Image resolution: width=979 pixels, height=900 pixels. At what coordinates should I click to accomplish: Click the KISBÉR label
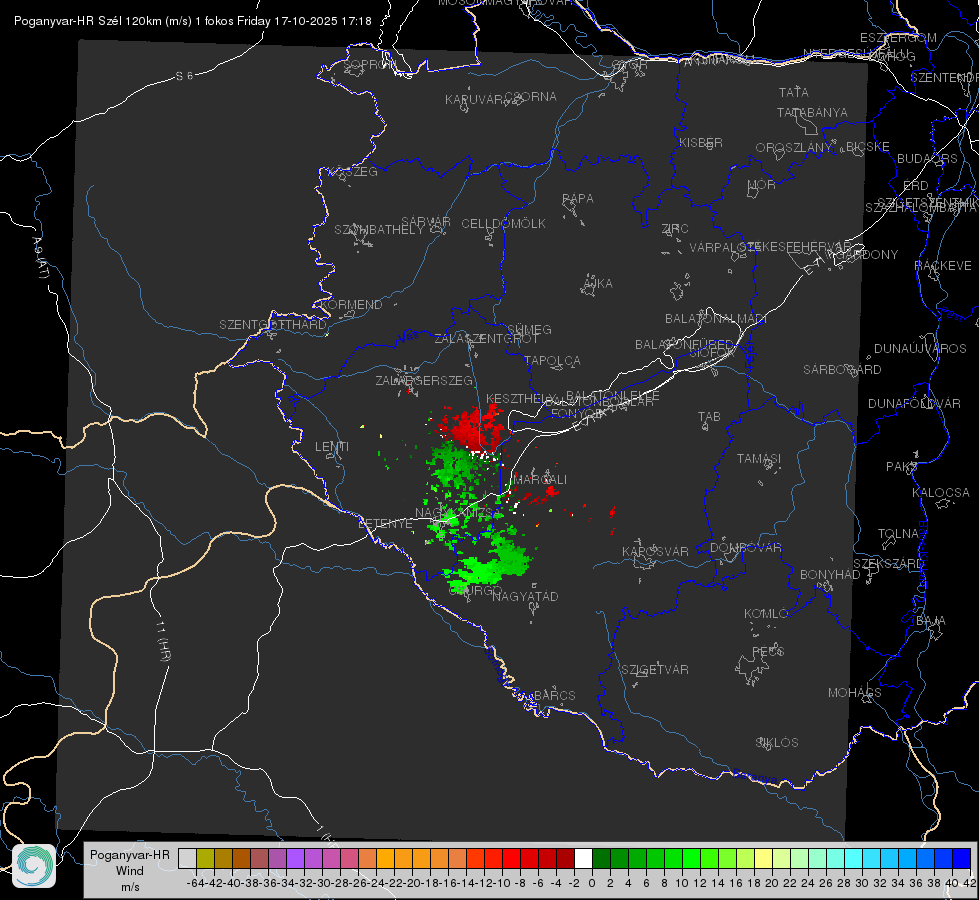[x=701, y=142]
